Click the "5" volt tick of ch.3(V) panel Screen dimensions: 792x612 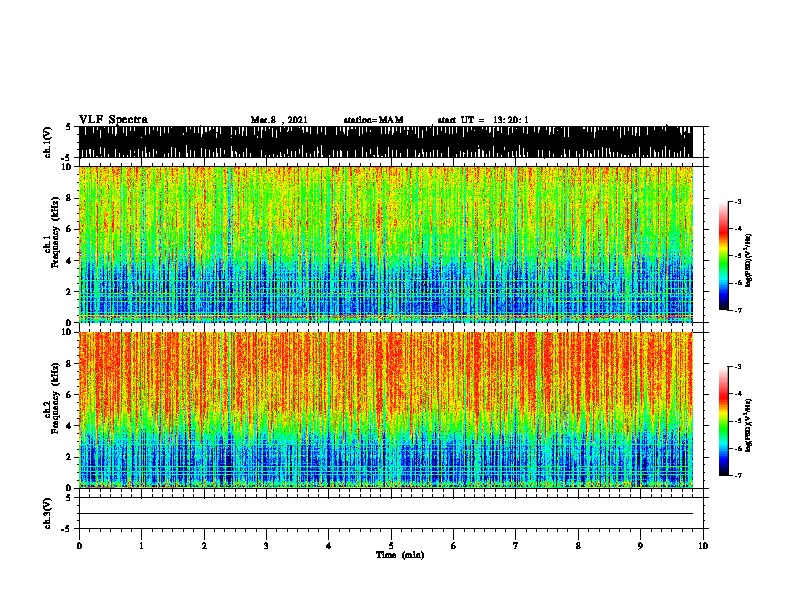68,498
